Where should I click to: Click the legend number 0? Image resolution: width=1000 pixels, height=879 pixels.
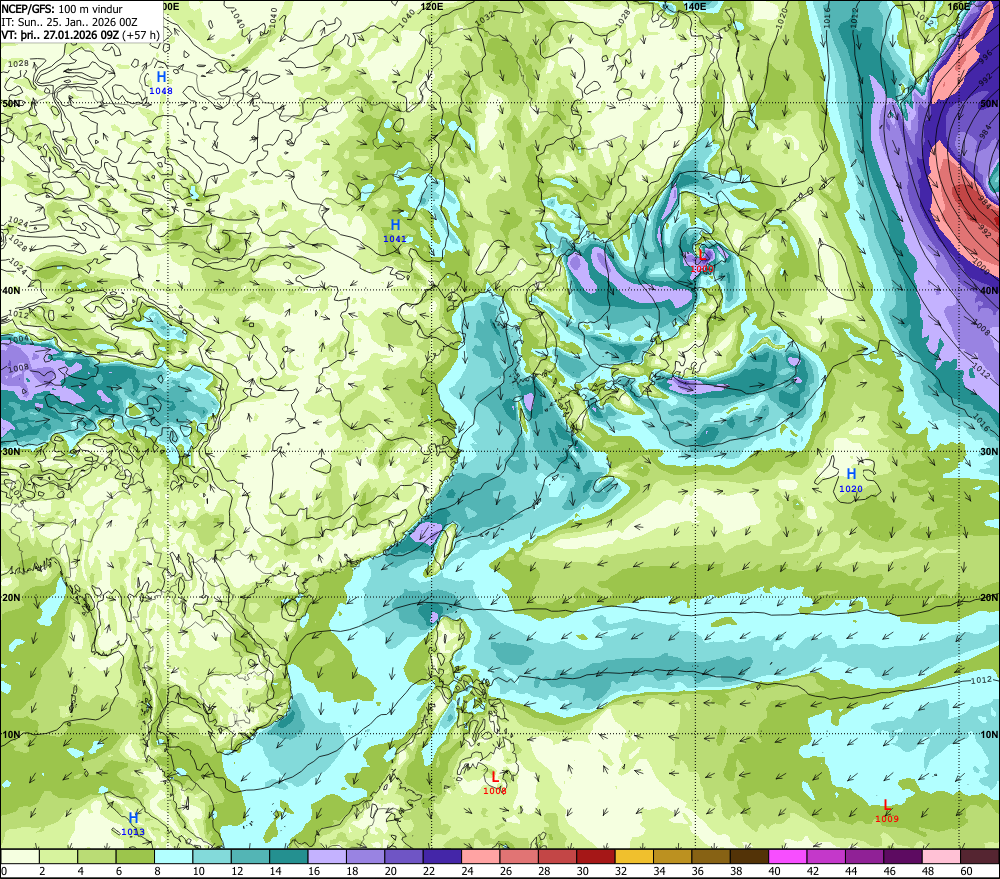4,871
